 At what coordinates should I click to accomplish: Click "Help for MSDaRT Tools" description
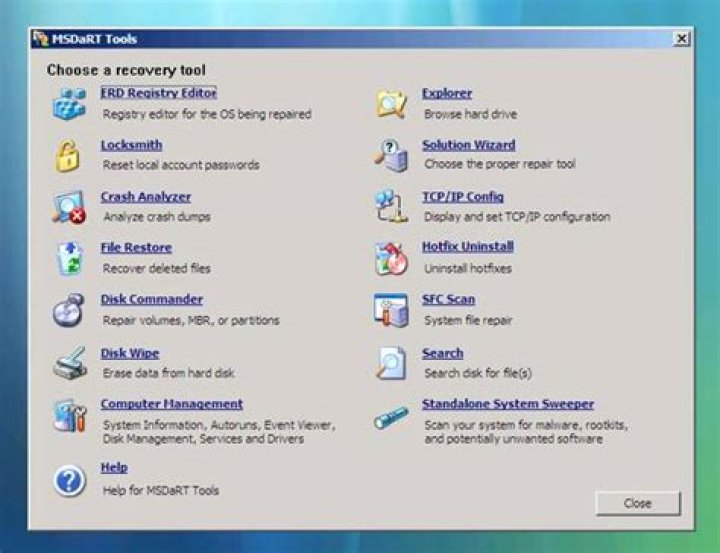coord(160,490)
